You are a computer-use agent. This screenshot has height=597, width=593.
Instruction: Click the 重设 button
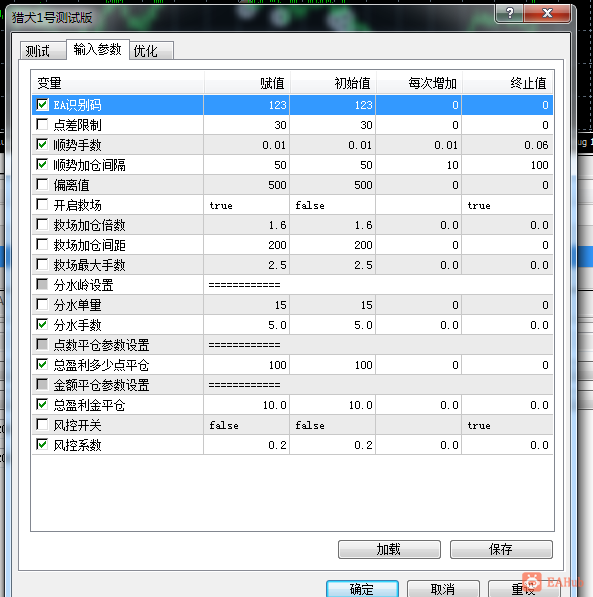523,589
